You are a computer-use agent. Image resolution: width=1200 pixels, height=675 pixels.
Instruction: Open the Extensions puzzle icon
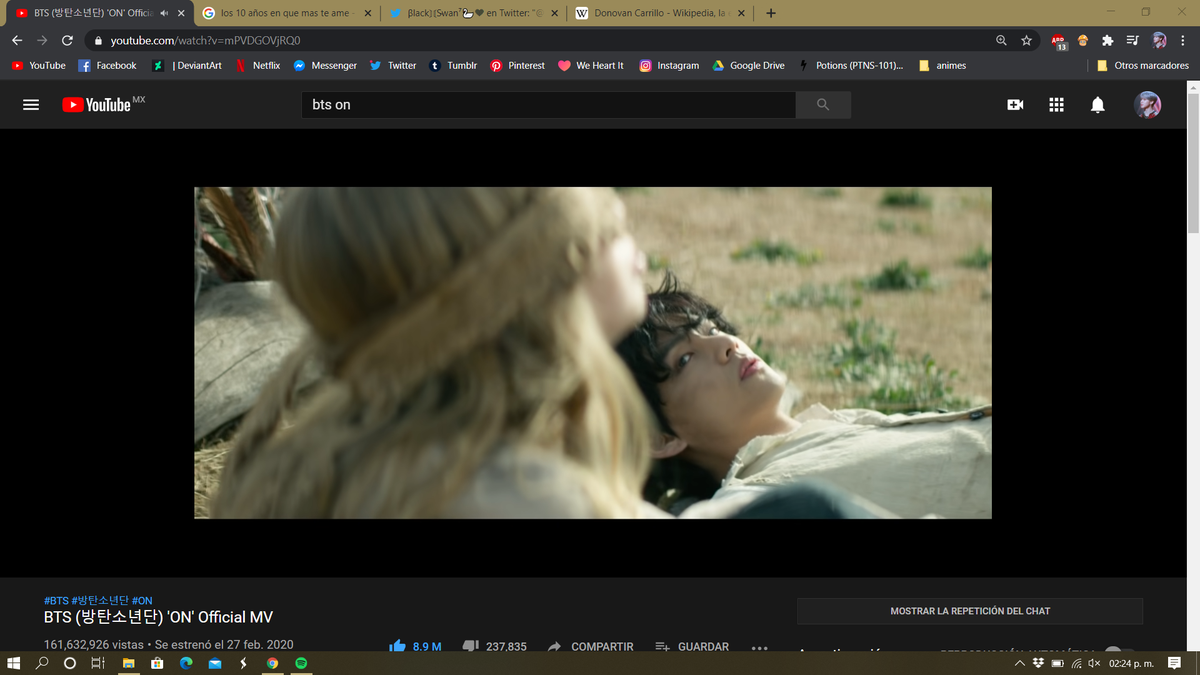(x=1107, y=40)
